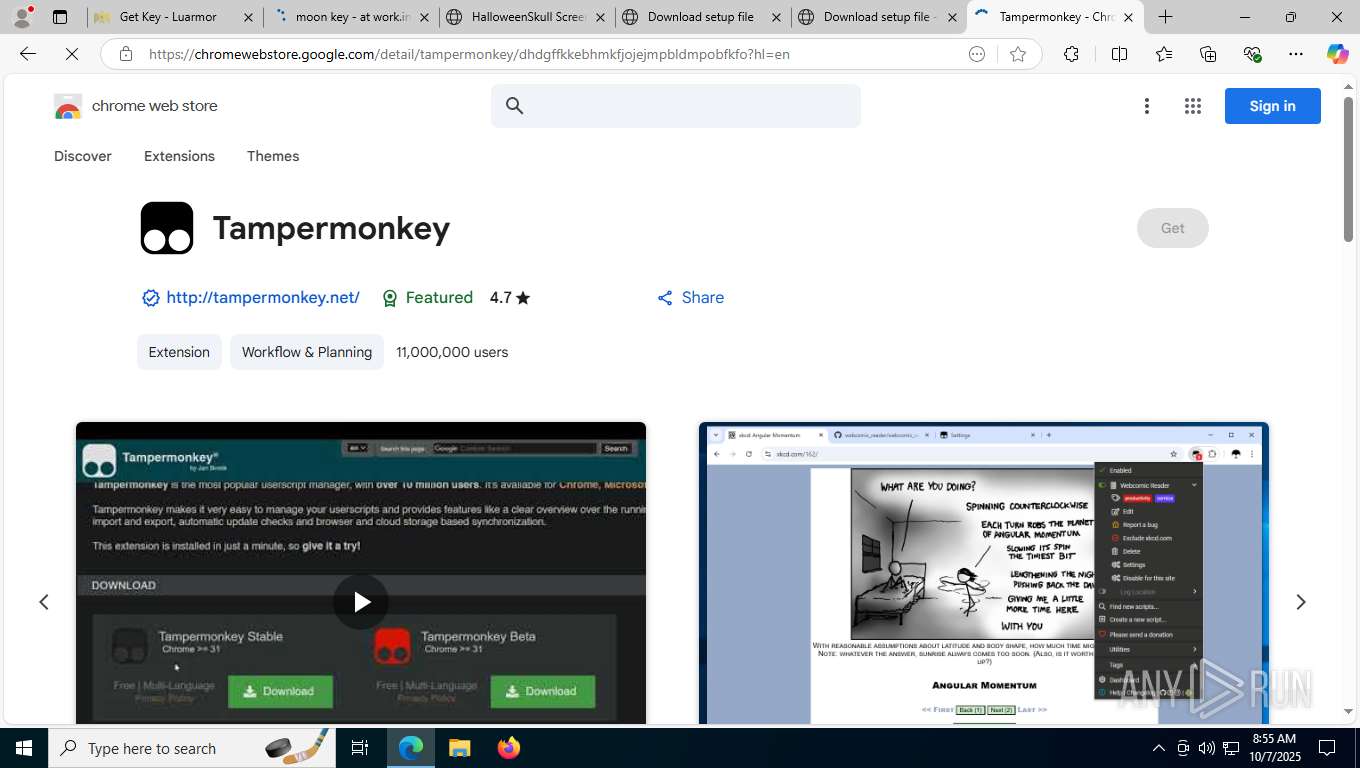This screenshot has width=1360, height=768.
Task: Open Copilot sidebar icon
Action: click(x=1338, y=54)
